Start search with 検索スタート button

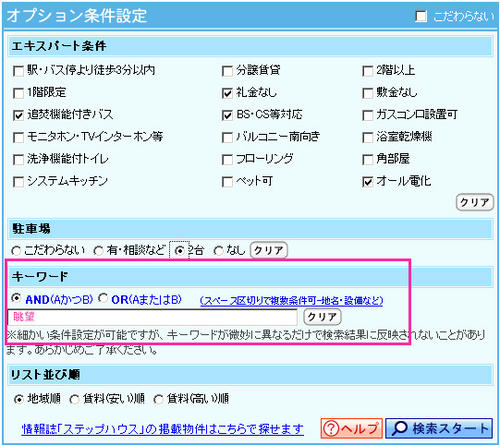pyautogui.click(x=439, y=428)
